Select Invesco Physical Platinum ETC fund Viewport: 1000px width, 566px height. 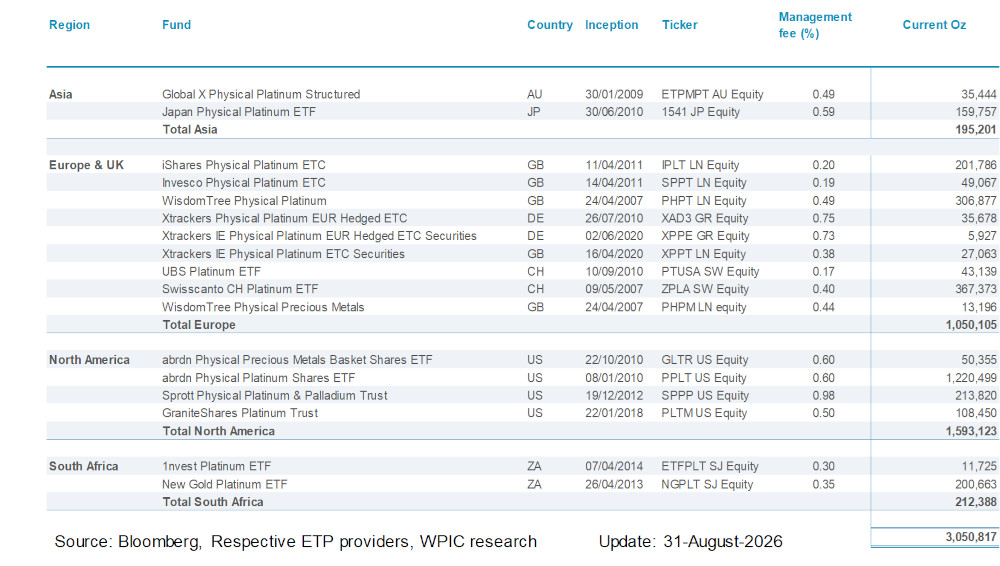pyautogui.click(x=243, y=183)
